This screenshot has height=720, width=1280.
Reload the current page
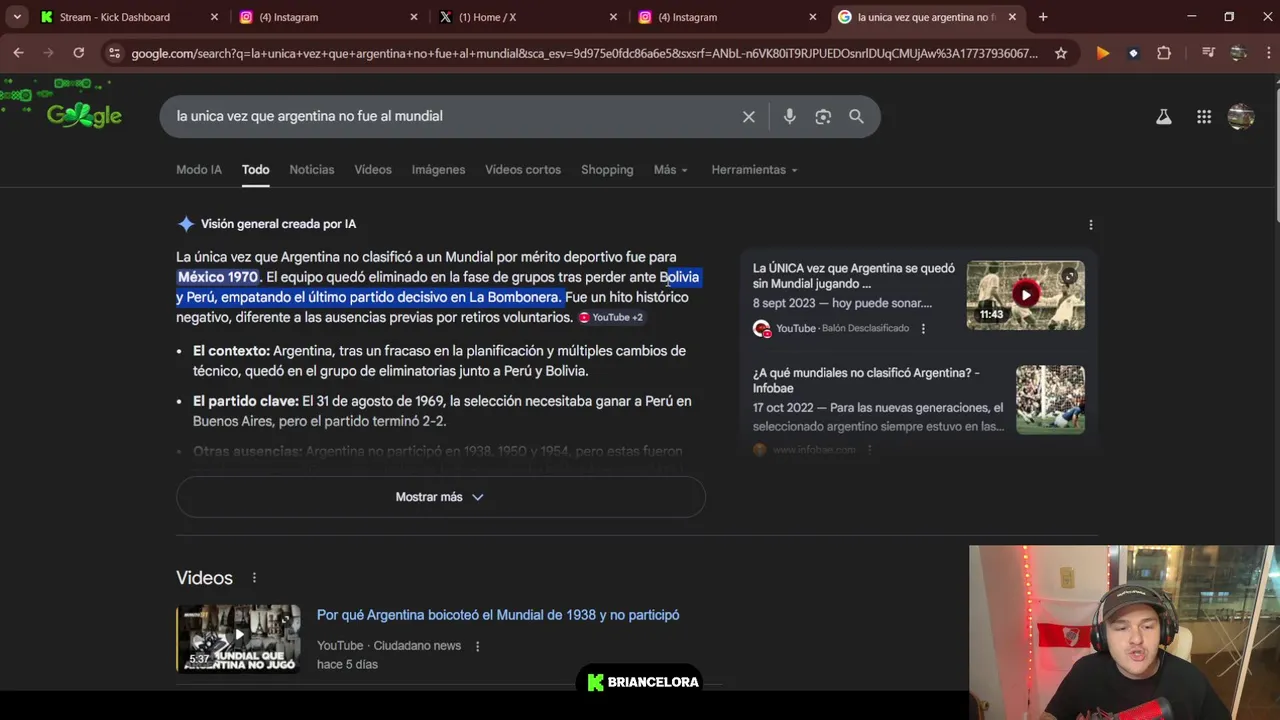click(x=79, y=53)
